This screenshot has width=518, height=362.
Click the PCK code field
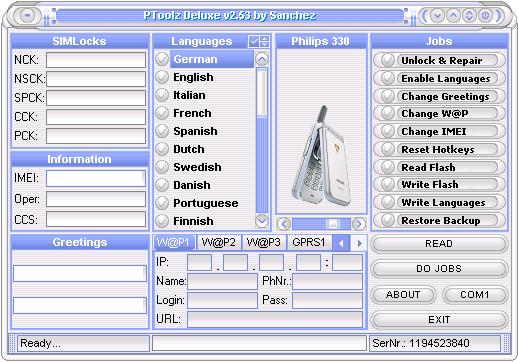96,136
